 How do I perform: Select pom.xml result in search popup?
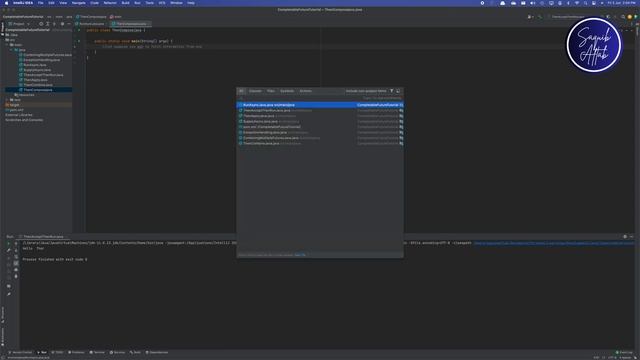320,127
